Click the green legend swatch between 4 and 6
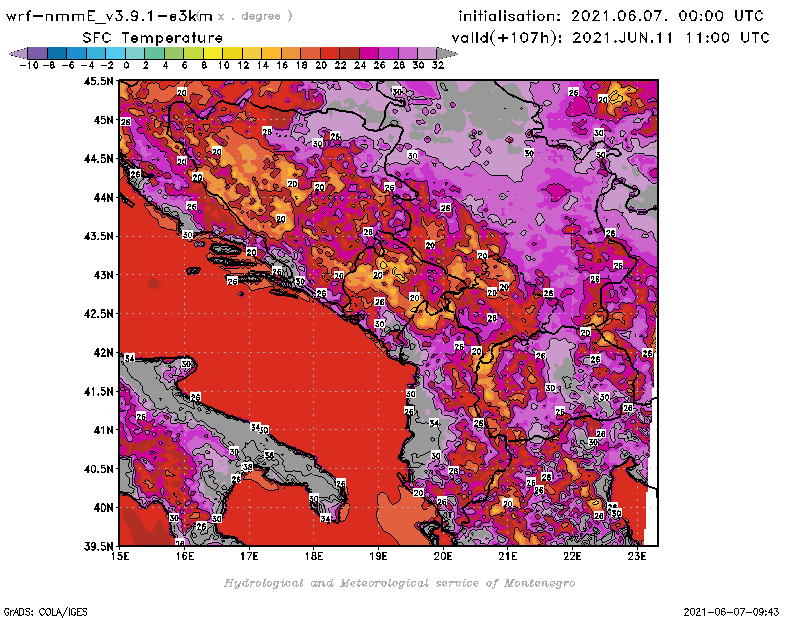 click(x=174, y=53)
